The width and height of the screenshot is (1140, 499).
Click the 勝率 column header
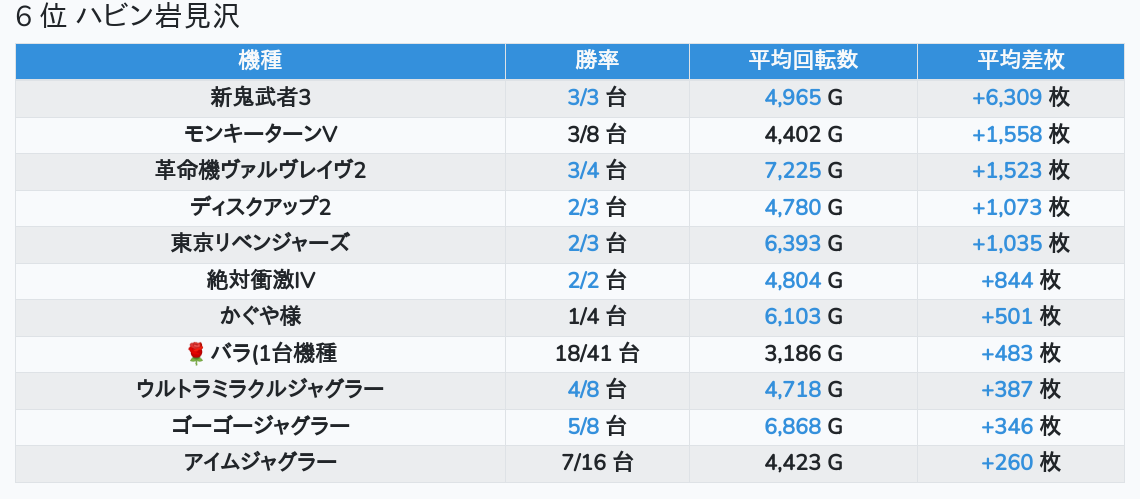pos(597,60)
